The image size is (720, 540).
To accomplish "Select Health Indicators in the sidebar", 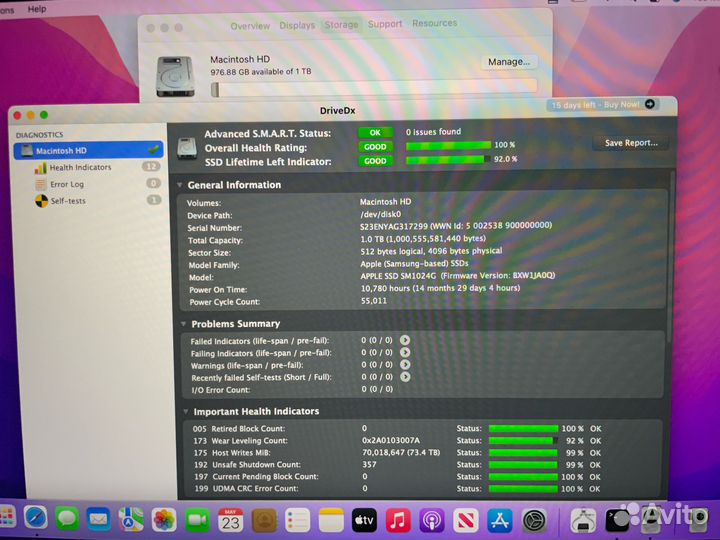I will (80, 168).
